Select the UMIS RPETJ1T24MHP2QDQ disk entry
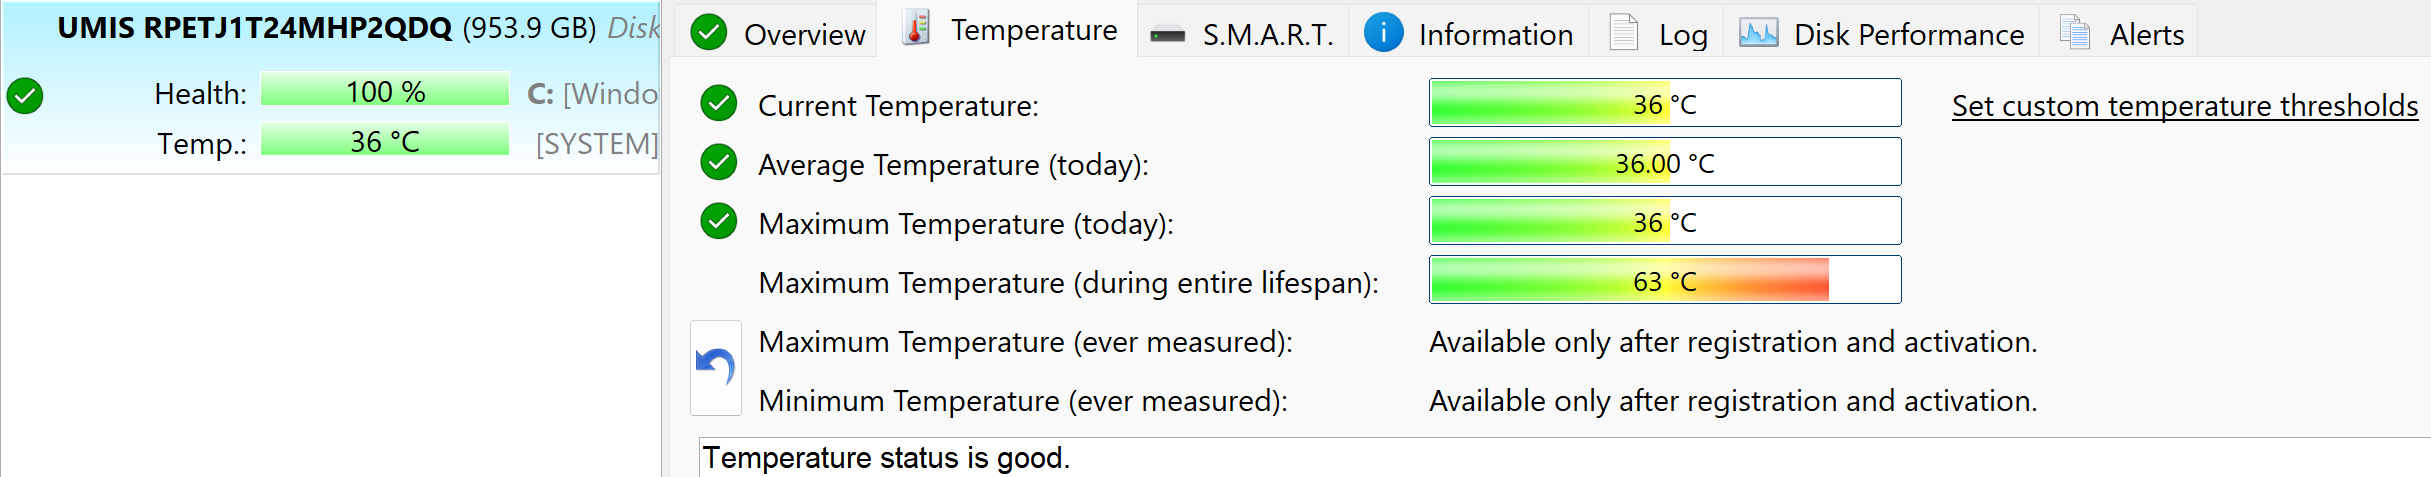 click(x=254, y=28)
